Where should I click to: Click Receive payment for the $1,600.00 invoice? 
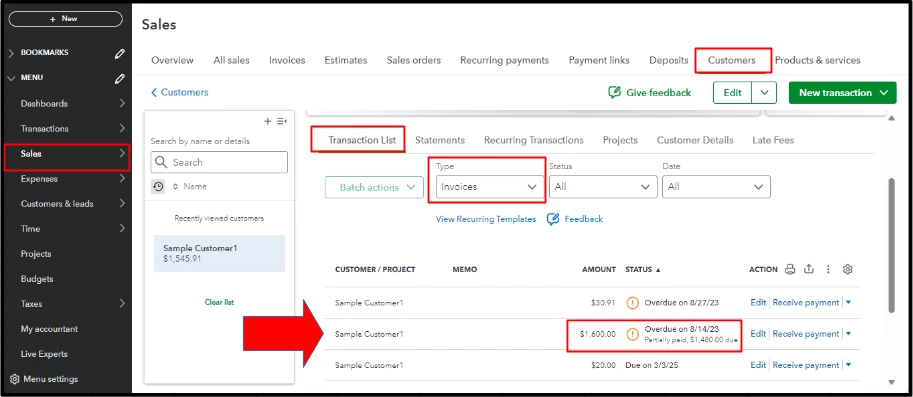coord(806,334)
